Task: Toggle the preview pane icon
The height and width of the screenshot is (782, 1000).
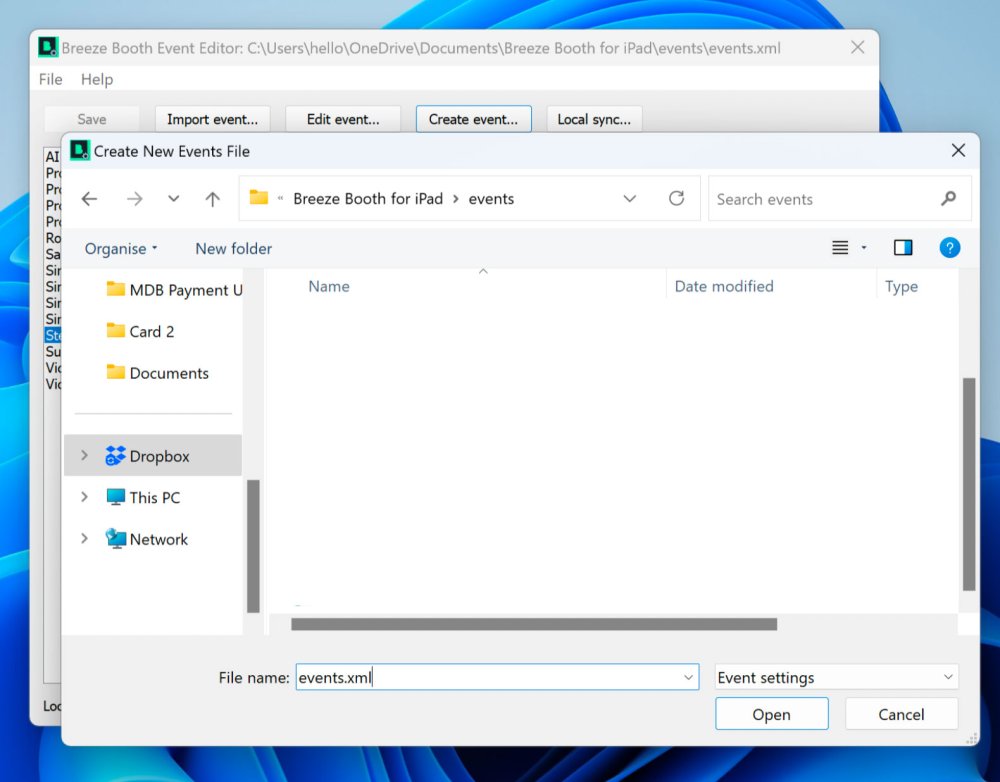Action: pos(903,247)
